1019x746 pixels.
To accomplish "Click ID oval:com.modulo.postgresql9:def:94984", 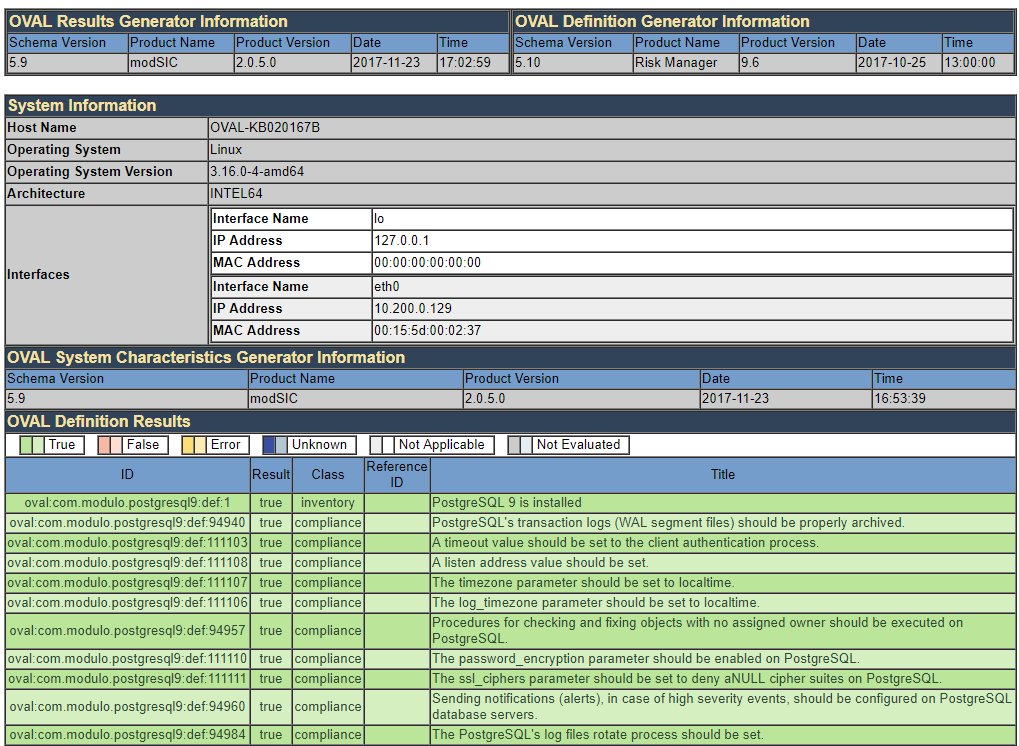I will [x=127, y=735].
